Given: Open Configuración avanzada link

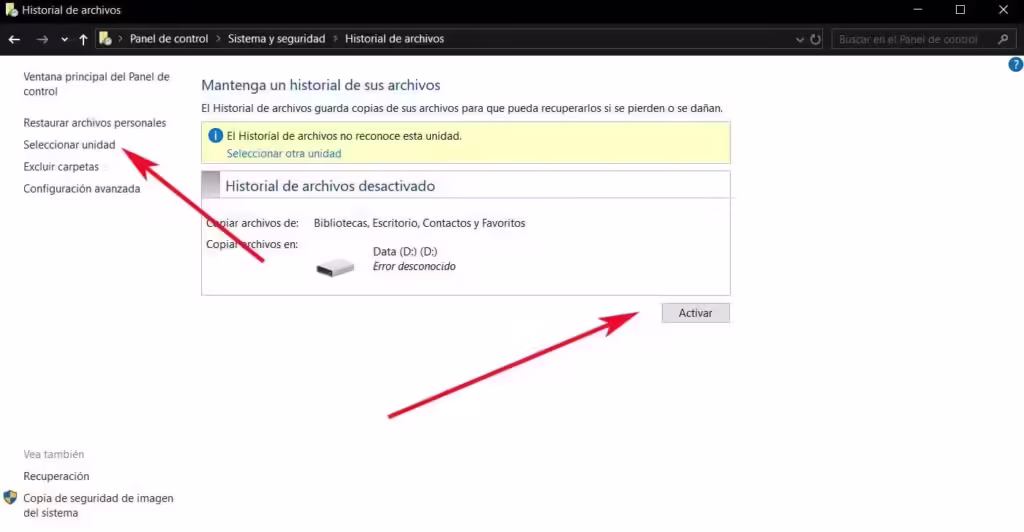Looking at the screenshot, I should [x=82, y=189].
